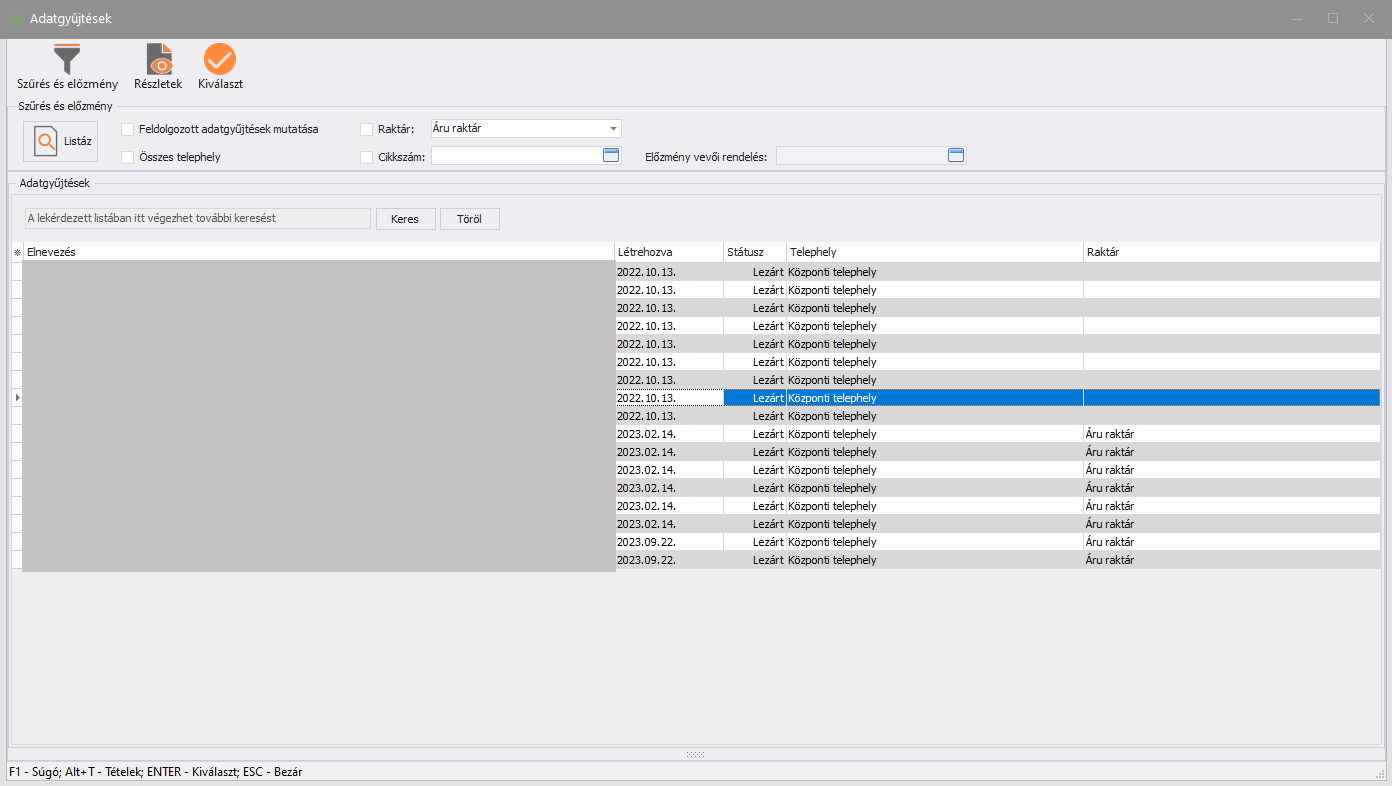Screen dimensions: 1392x786
Task: Check the Raktár filter checkbox
Action: (x=366, y=129)
